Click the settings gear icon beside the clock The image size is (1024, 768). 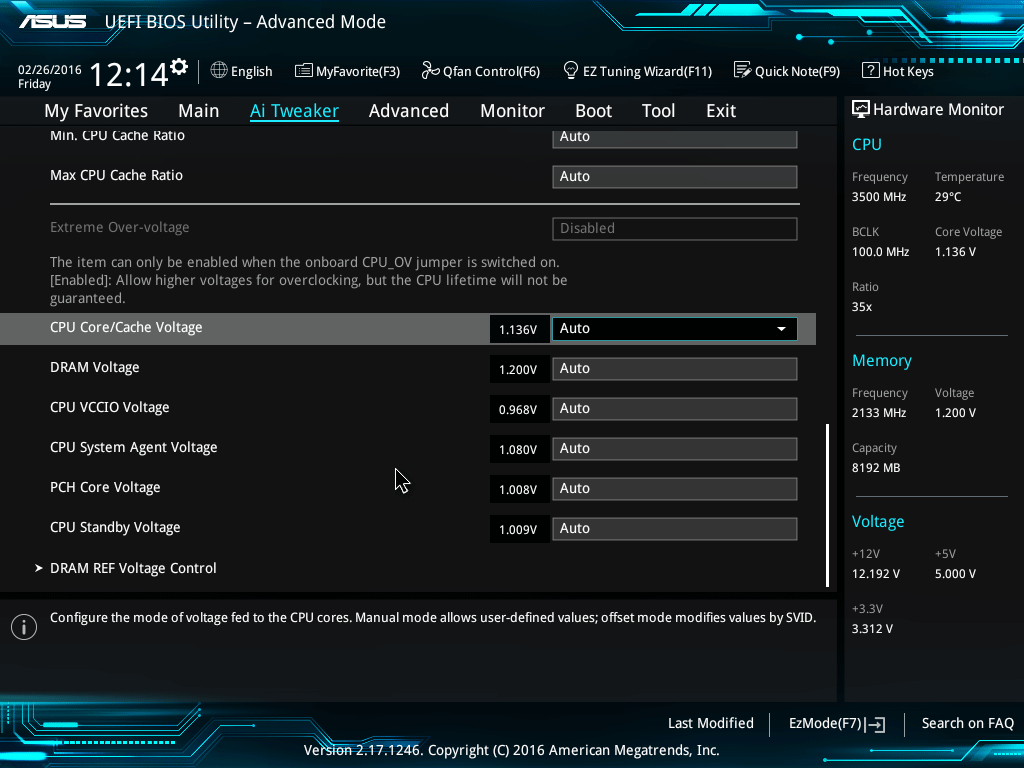click(x=179, y=67)
